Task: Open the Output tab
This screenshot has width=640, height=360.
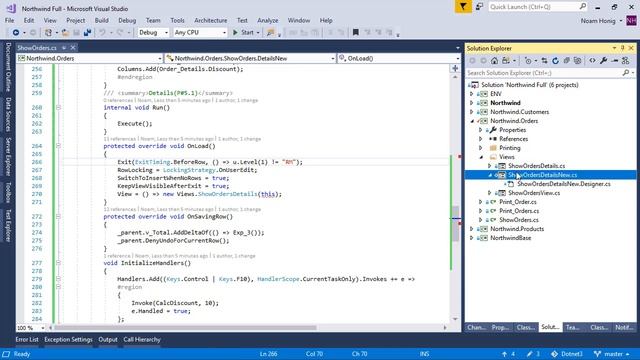Action: click(x=108, y=340)
